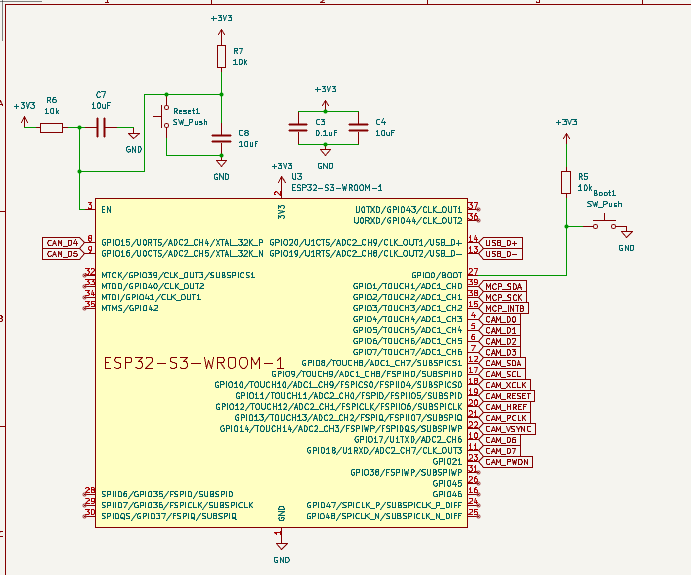The height and width of the screenshot is (575, 691).
Task: Select the CAM_SDA global label
Action: 502,363
